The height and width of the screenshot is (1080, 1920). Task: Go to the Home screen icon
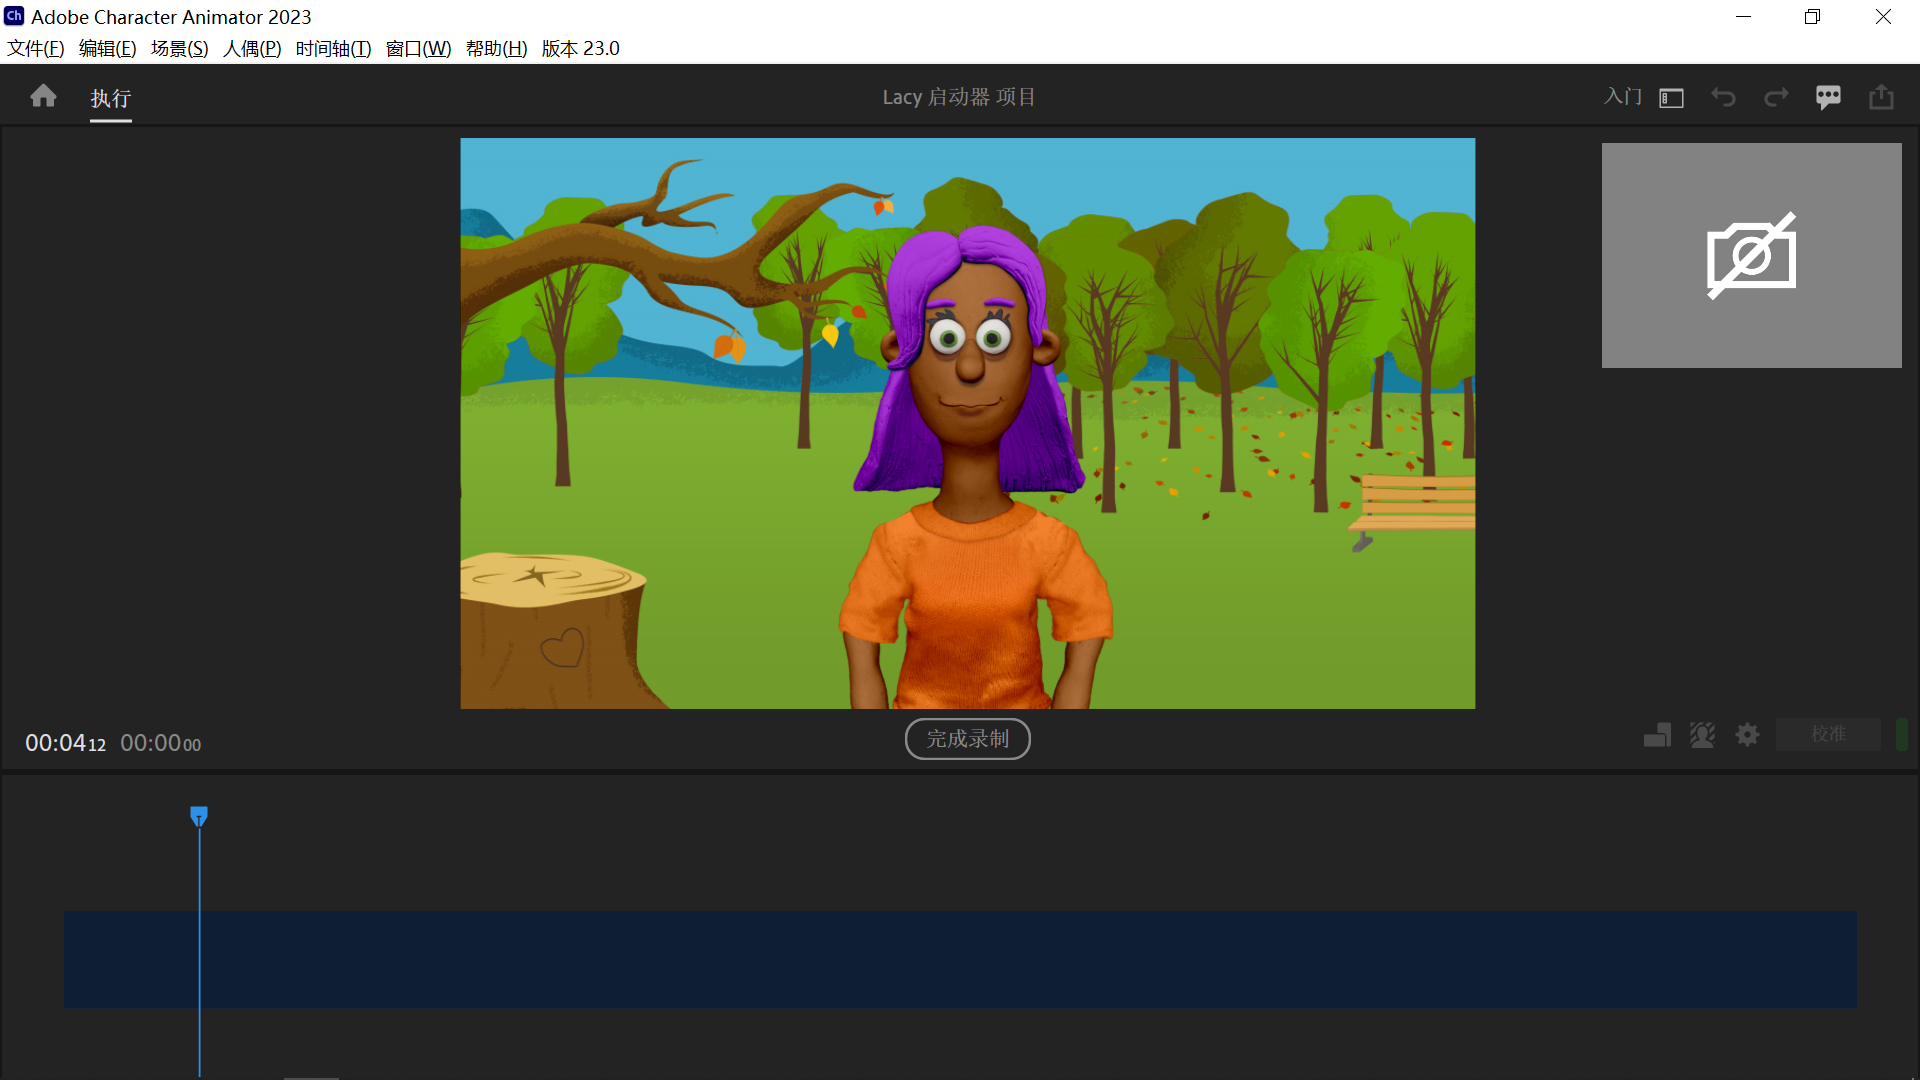click(x=43, y=96)
